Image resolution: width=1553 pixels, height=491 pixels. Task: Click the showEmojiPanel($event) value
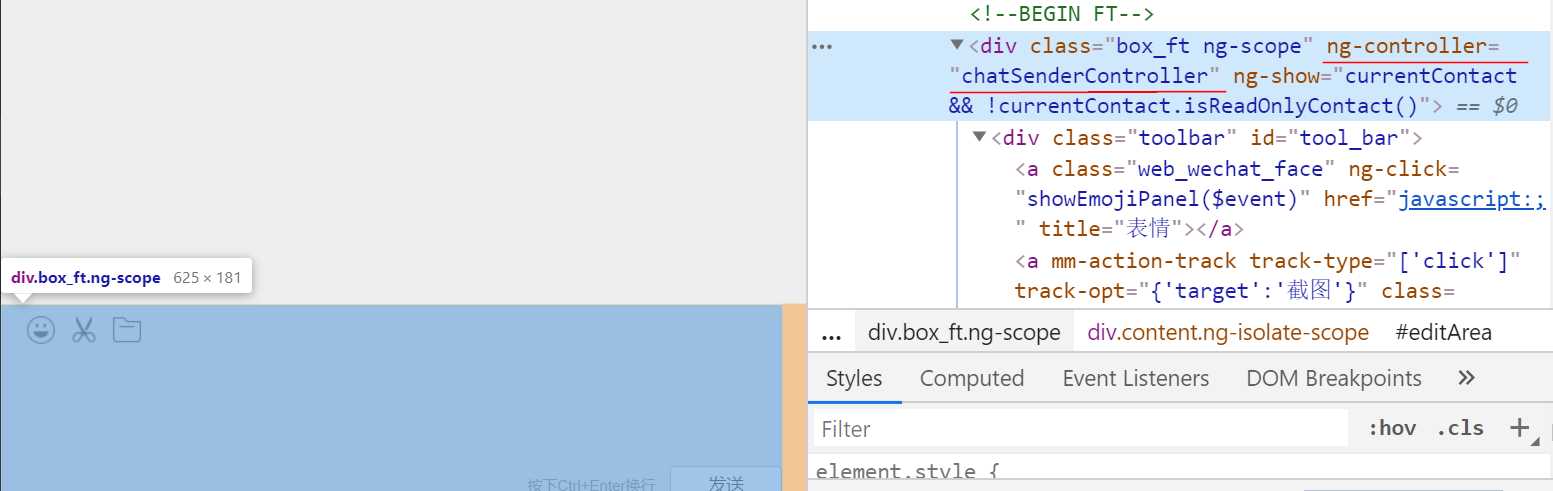click(x=1163, y=199)
